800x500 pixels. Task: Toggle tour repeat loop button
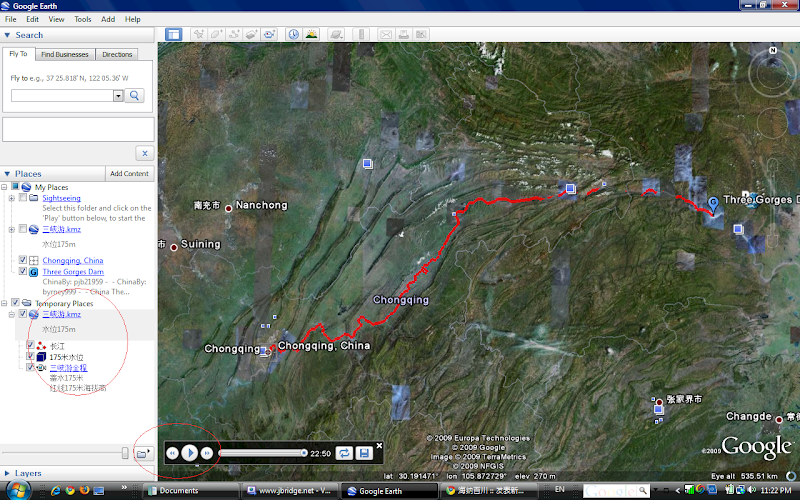tap(344, 453)
